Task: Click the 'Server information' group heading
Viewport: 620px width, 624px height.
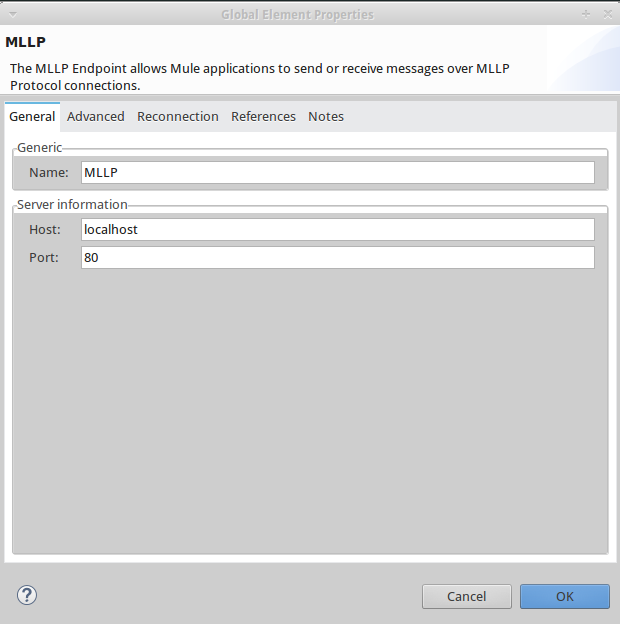Action: [72, 205]
